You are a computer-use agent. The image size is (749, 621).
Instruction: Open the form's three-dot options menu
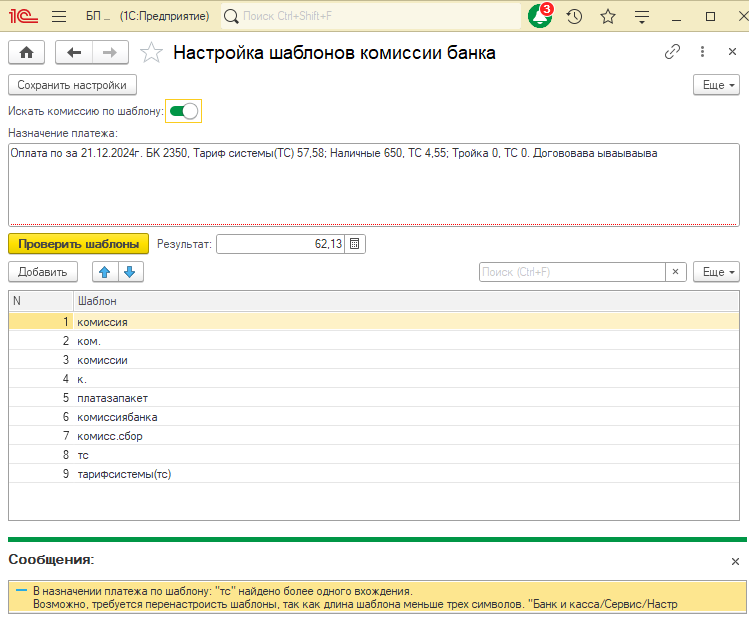point(702,52)
